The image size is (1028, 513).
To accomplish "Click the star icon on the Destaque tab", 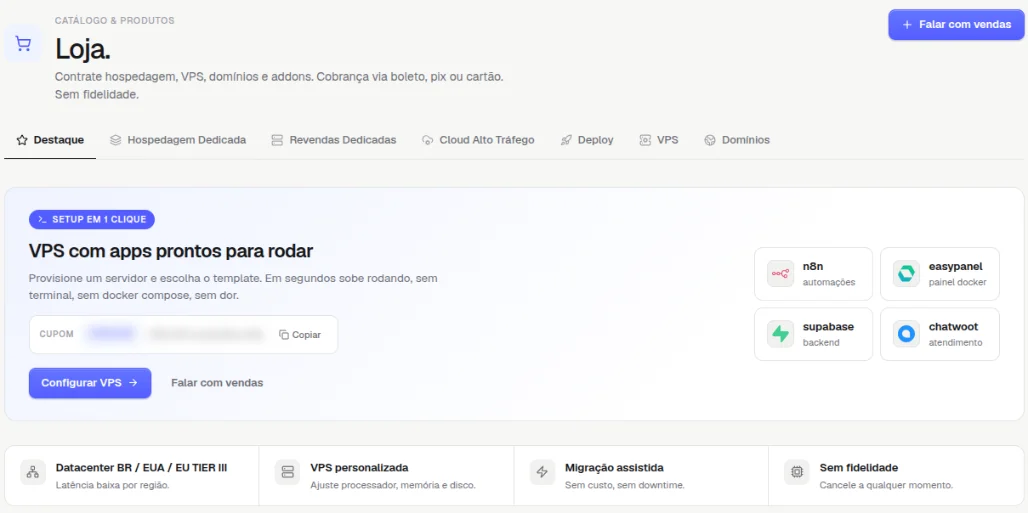I will 22,140.
